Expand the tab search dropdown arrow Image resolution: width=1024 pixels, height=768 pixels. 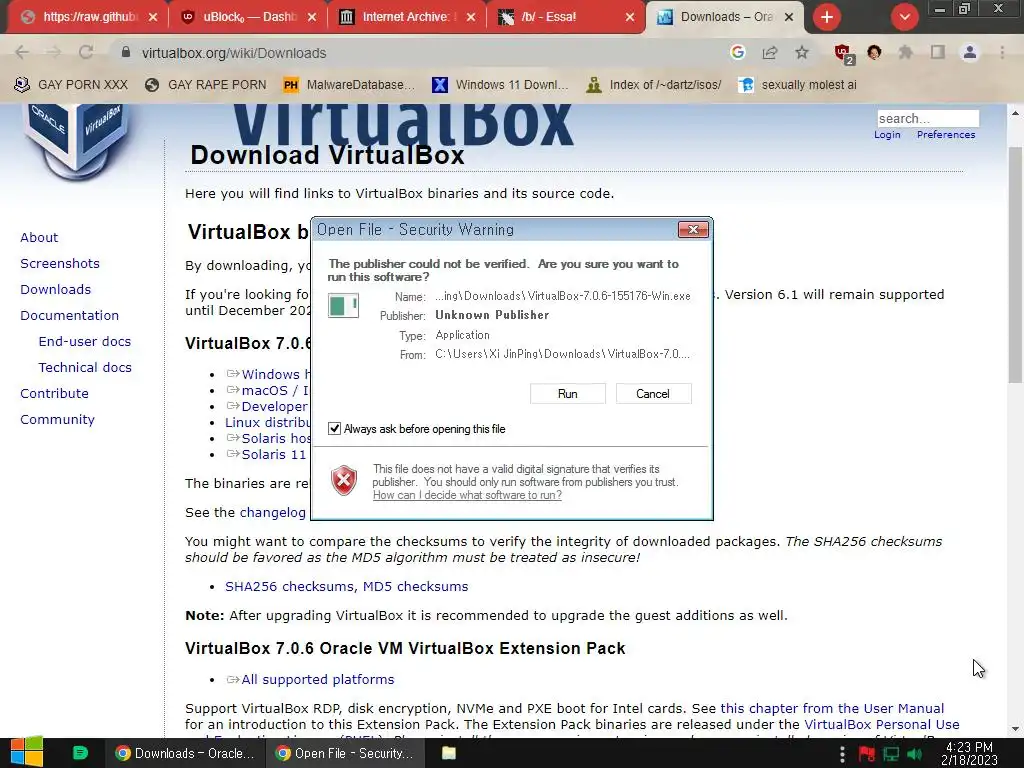[x=904, y=17]
